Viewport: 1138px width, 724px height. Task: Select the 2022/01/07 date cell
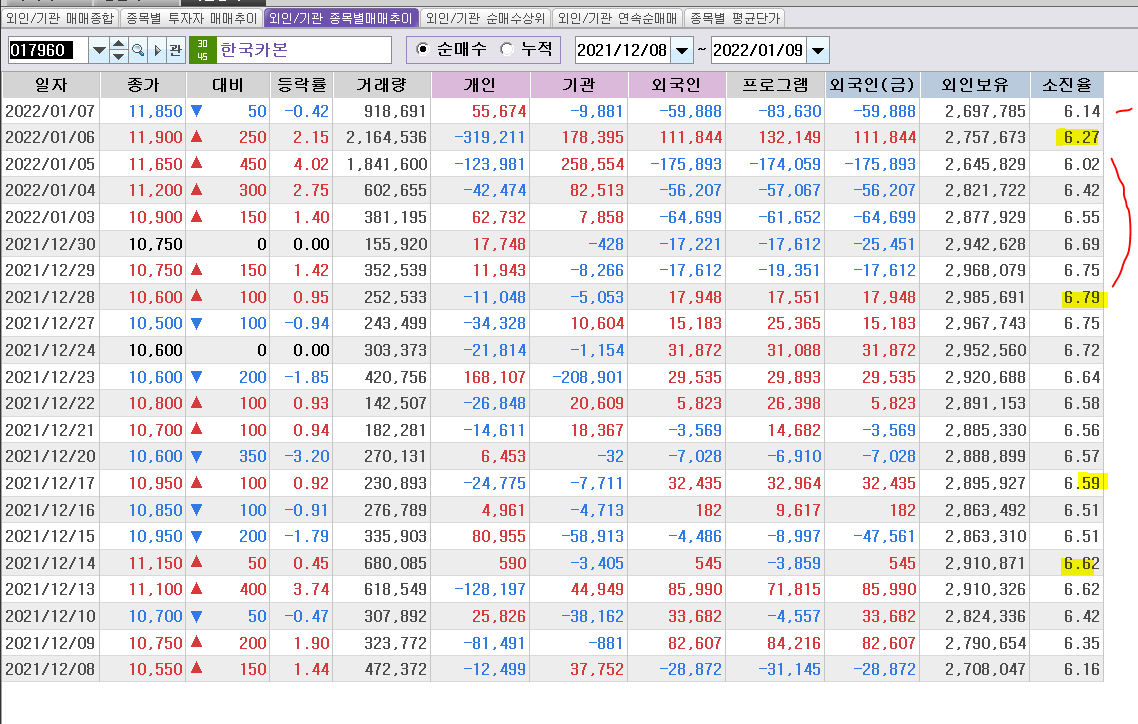(50, 111)
